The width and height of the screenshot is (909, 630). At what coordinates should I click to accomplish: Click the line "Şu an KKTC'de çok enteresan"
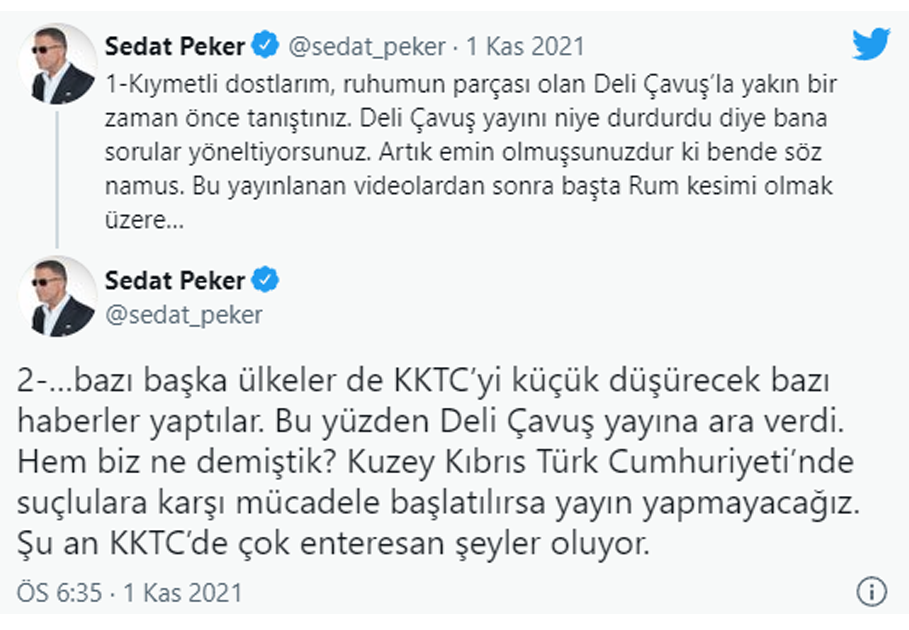pos(335,546)
